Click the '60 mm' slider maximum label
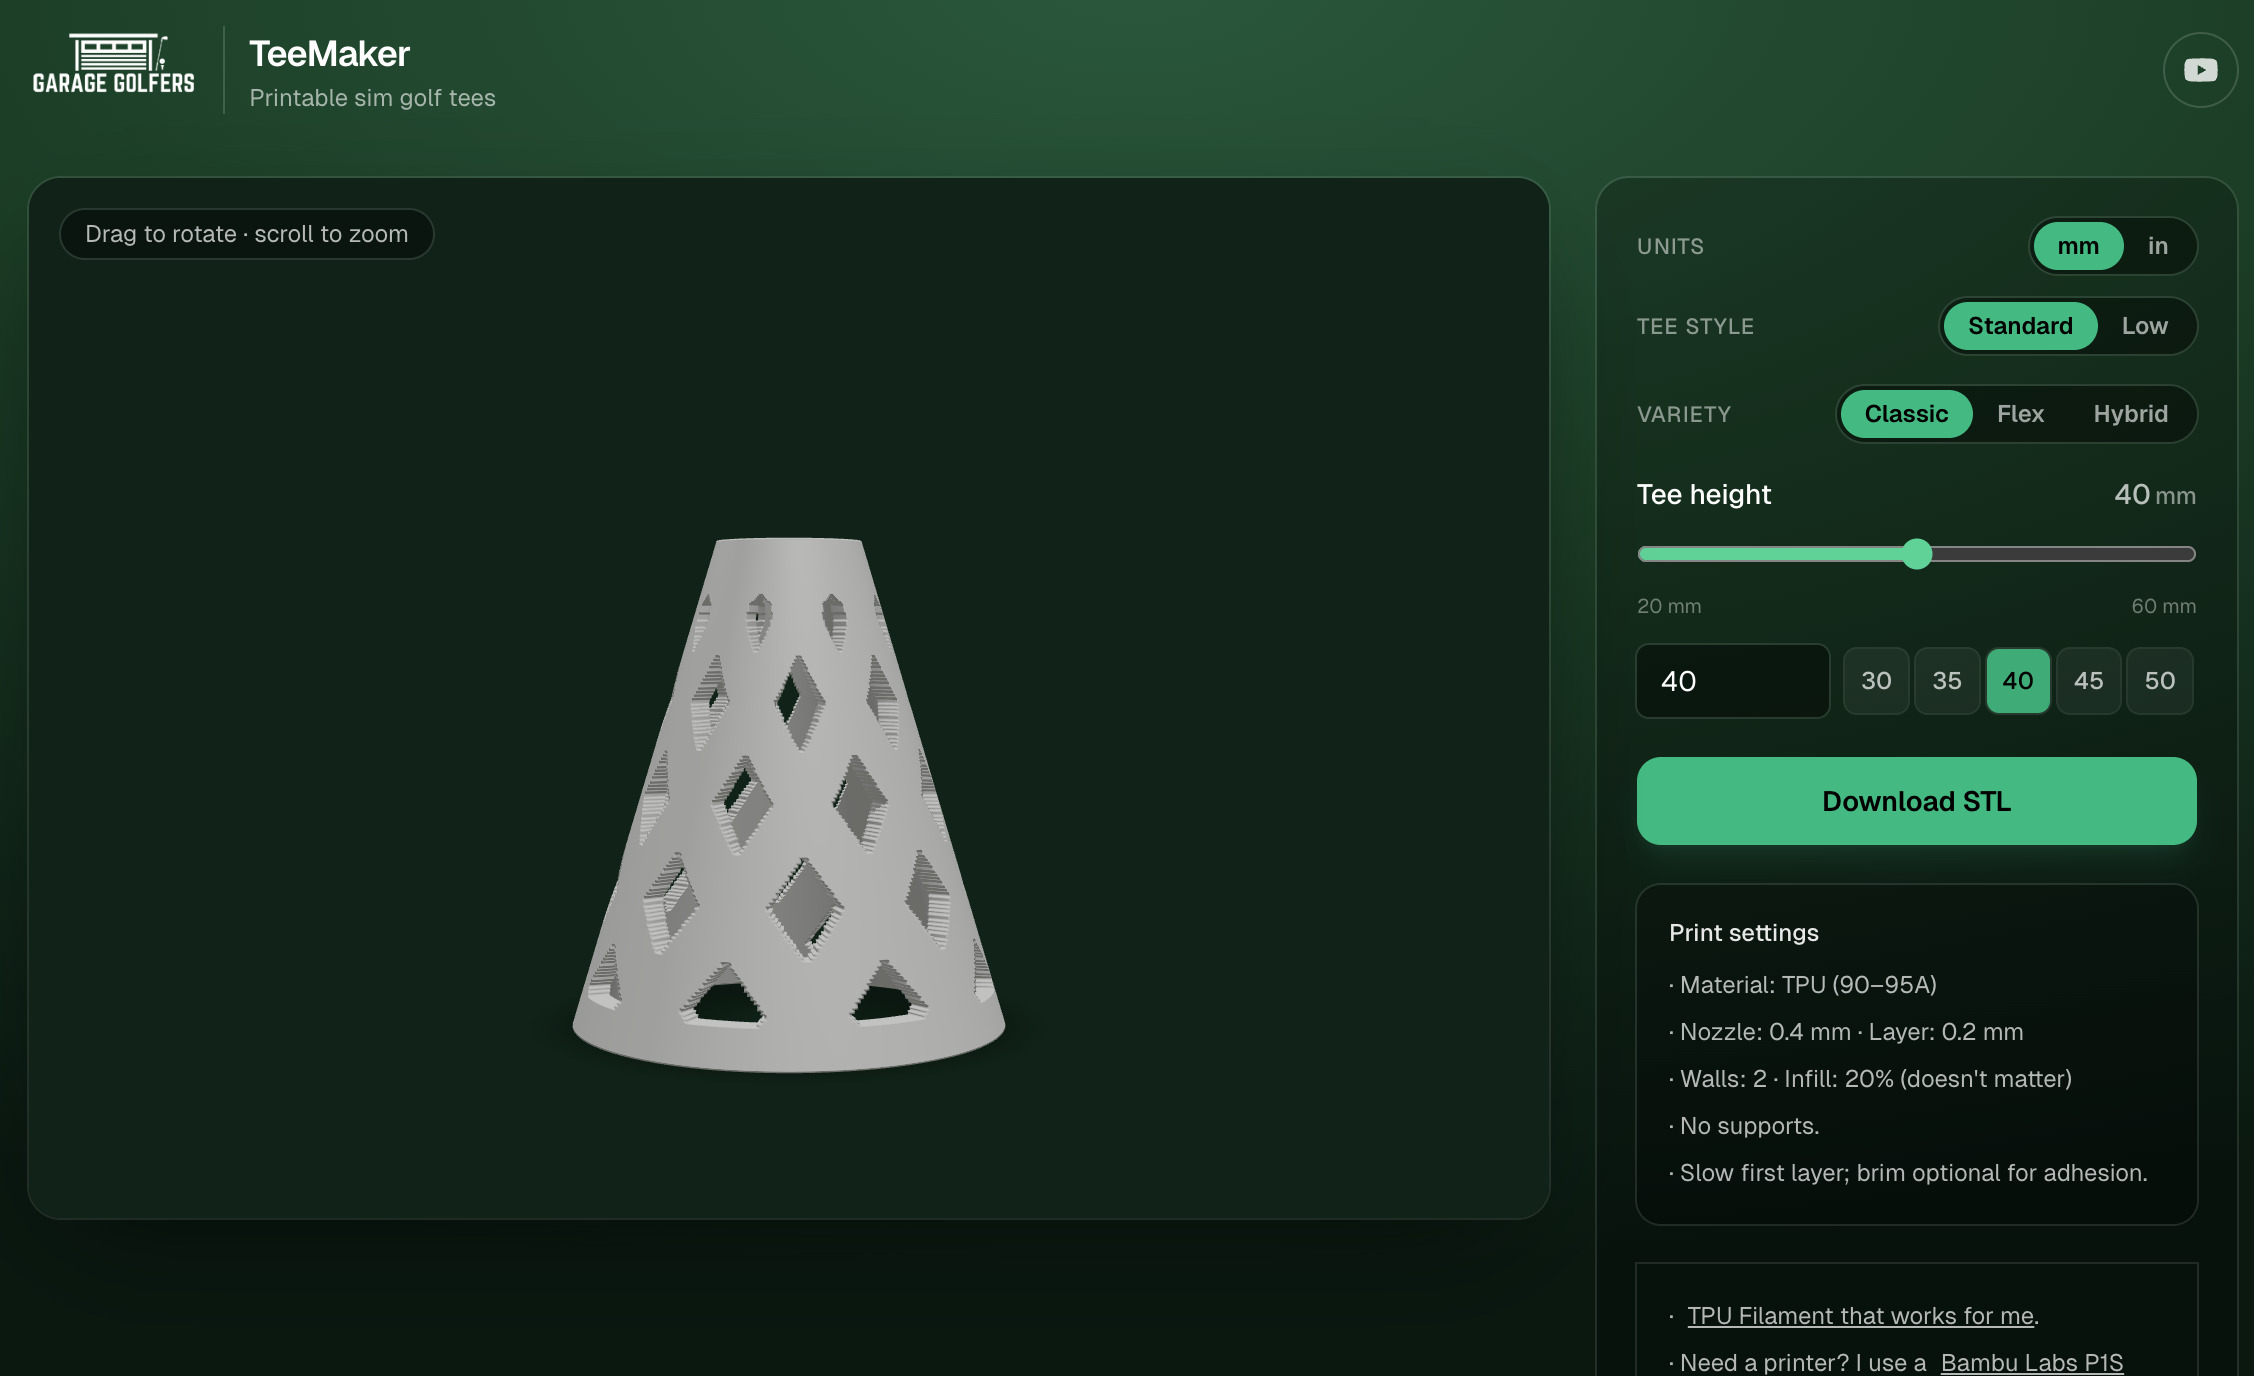This screenshot has width=2254, height=1376. (2163, 606)
